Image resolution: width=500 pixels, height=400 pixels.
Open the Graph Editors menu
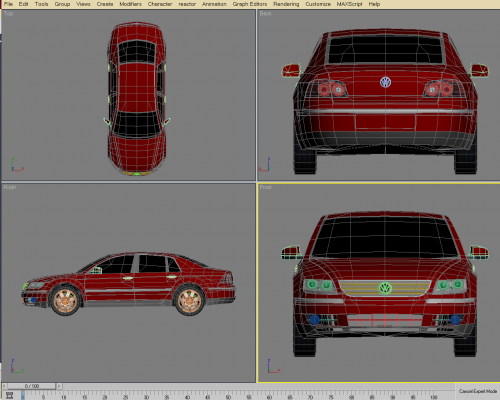[250, 4]
